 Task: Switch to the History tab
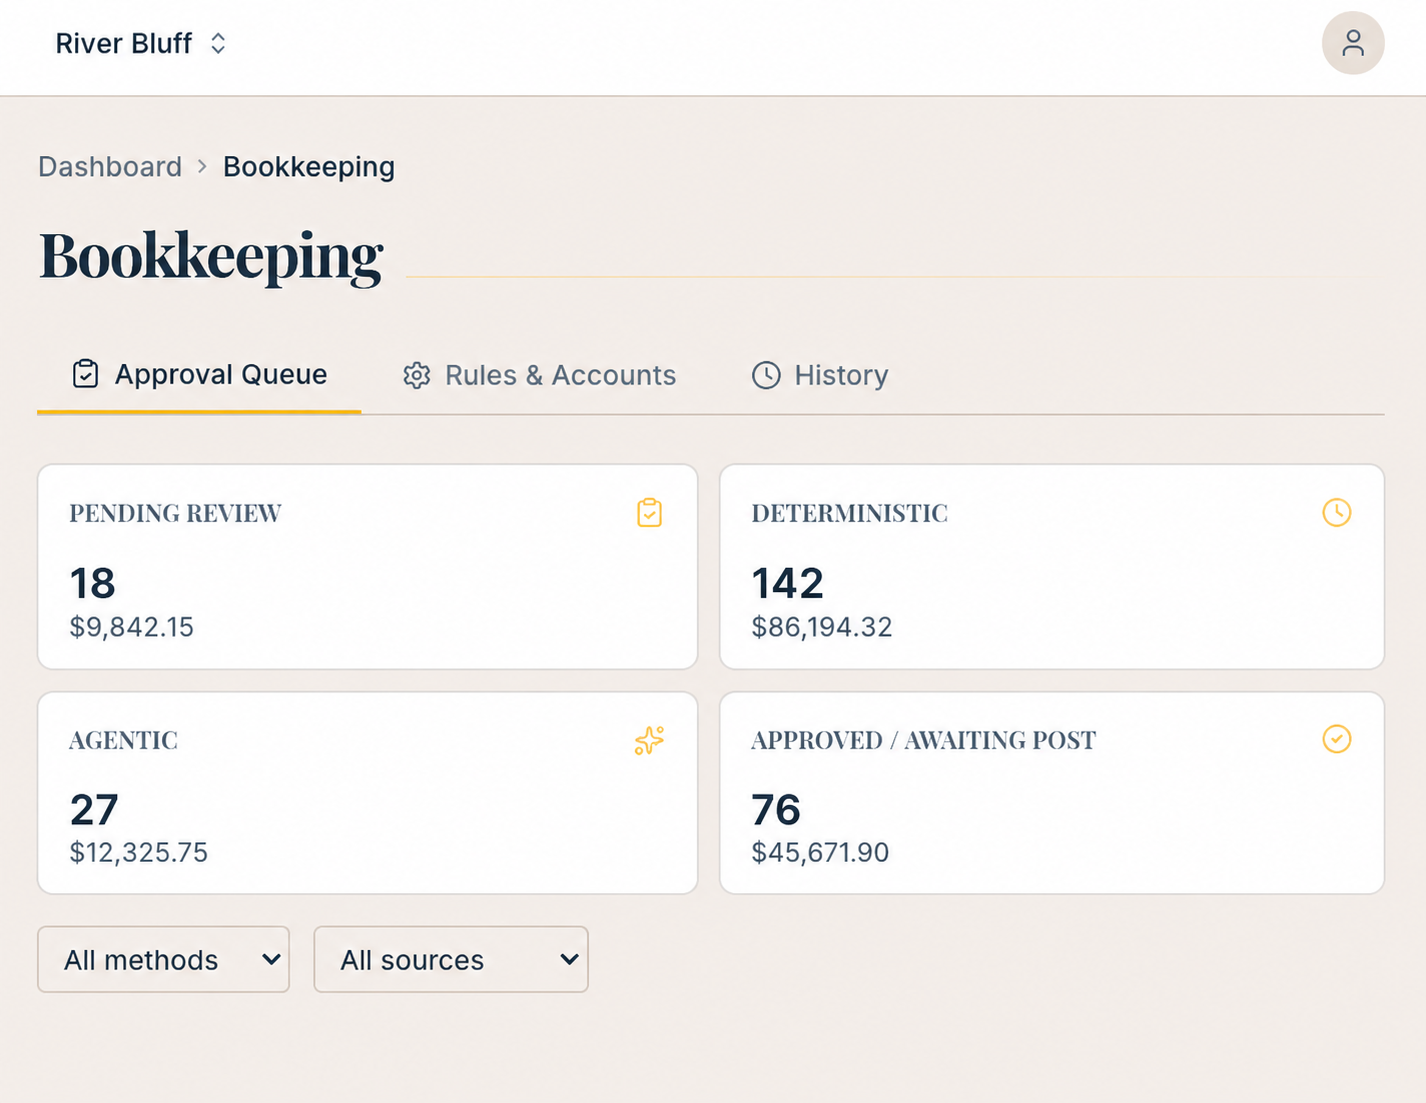click(820, 375)
